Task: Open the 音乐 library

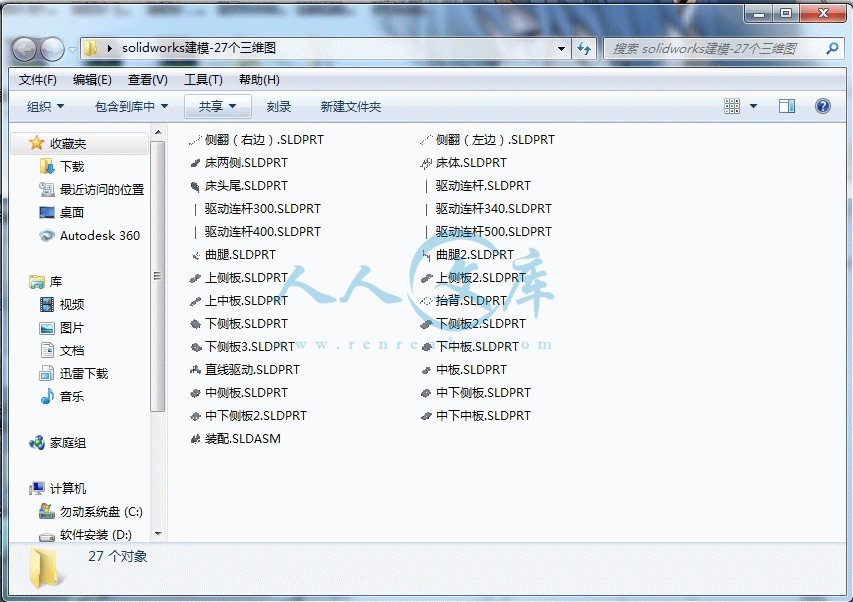Action: [72, 396]
